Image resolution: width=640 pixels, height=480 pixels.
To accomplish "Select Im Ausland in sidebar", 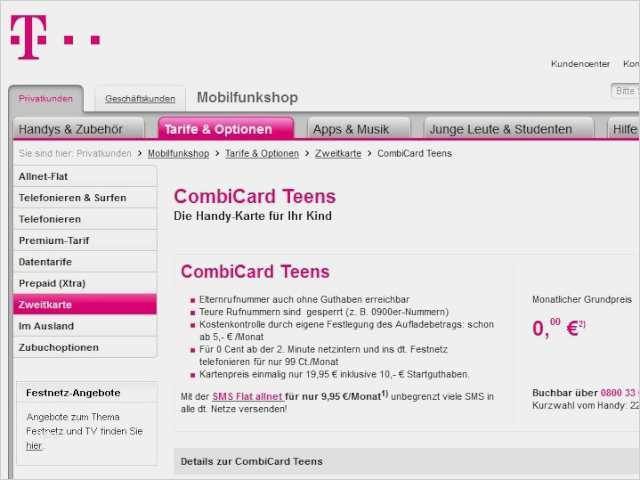I will click(x=85, y=326).
